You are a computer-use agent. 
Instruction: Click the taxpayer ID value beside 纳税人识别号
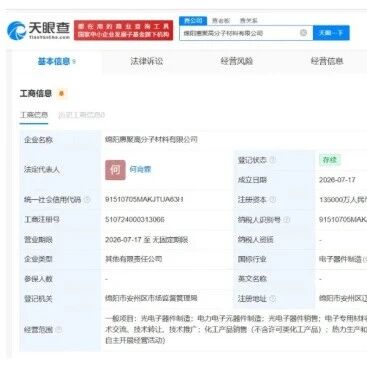(343, 220)
